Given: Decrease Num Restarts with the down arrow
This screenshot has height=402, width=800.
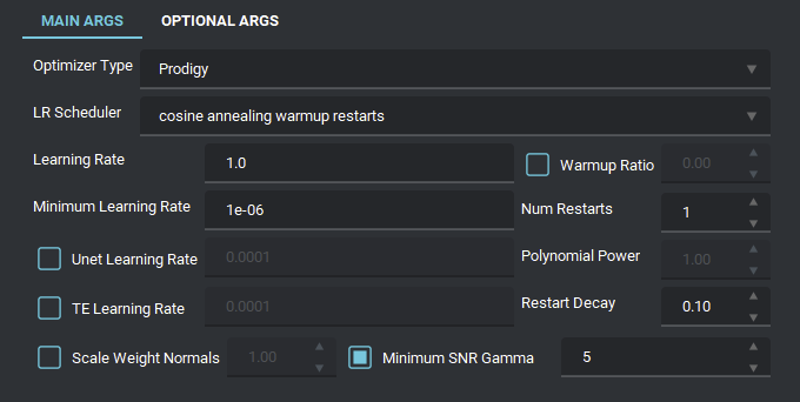Looking at the screenshot, I should click(x=753, y=223).
